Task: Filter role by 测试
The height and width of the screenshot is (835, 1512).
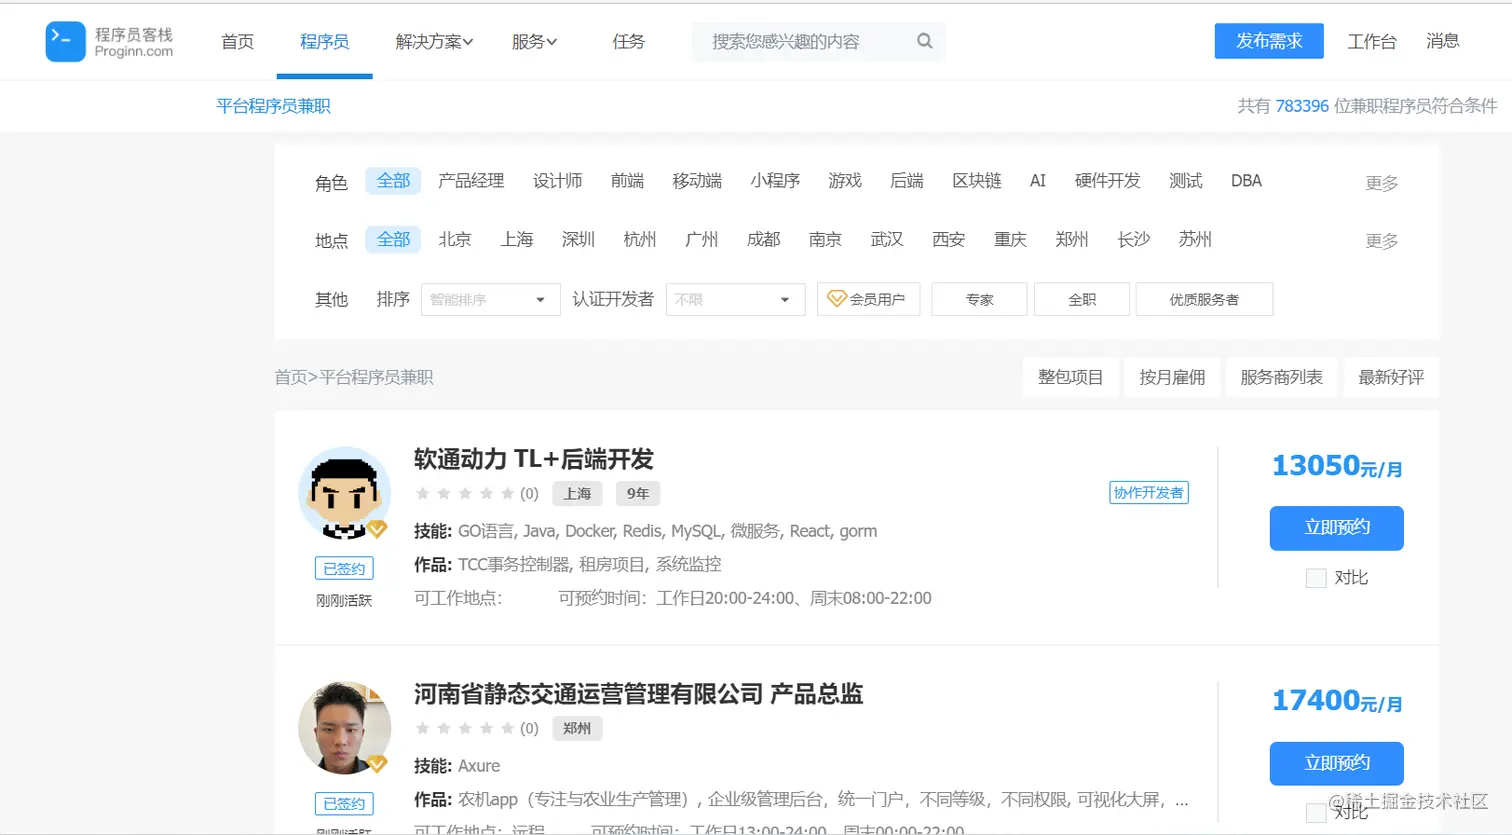Action: click(x=1186, y=181)
